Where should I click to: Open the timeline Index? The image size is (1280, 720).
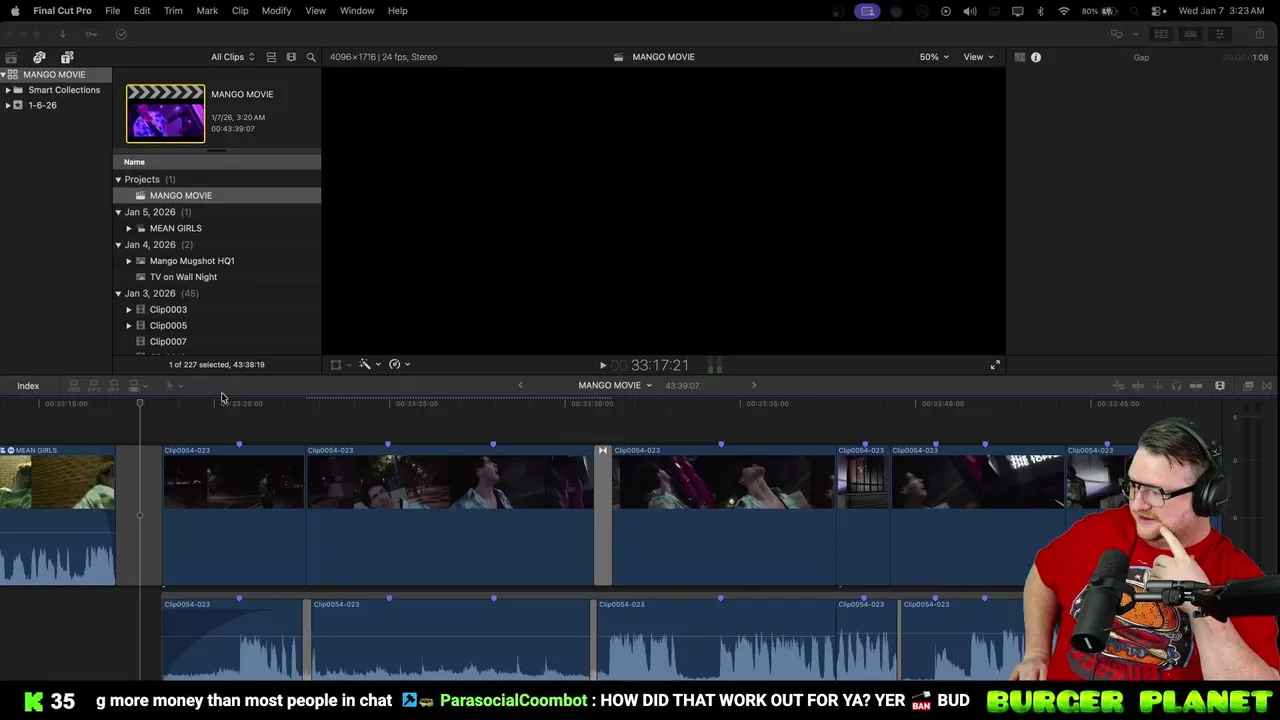[x=28, y=386]
